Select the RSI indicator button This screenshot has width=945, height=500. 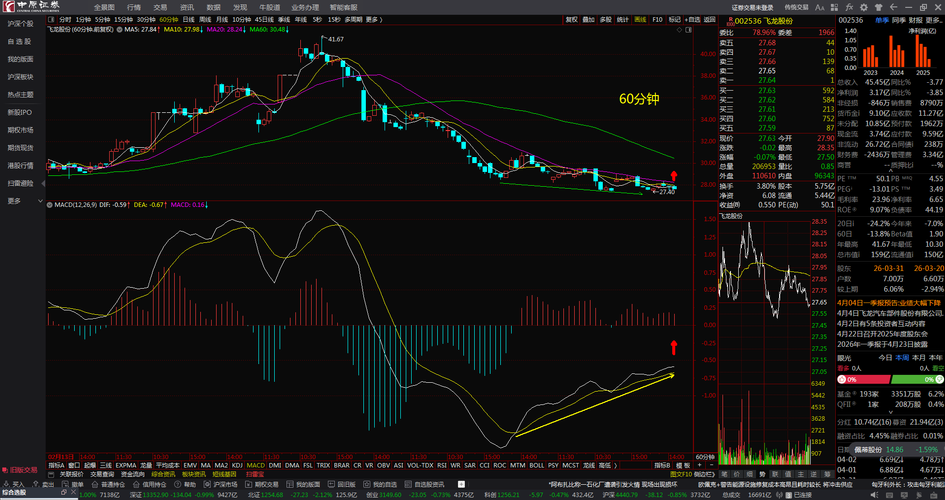click(442, 465)
